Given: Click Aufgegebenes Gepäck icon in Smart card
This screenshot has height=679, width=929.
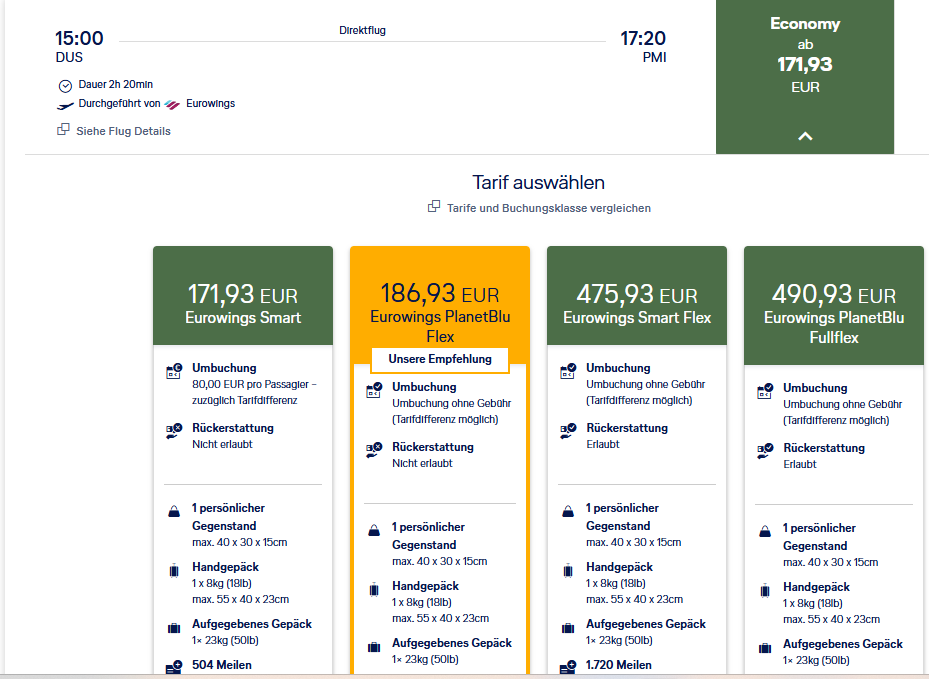Looking at the screenshot, I should [174, 628].
